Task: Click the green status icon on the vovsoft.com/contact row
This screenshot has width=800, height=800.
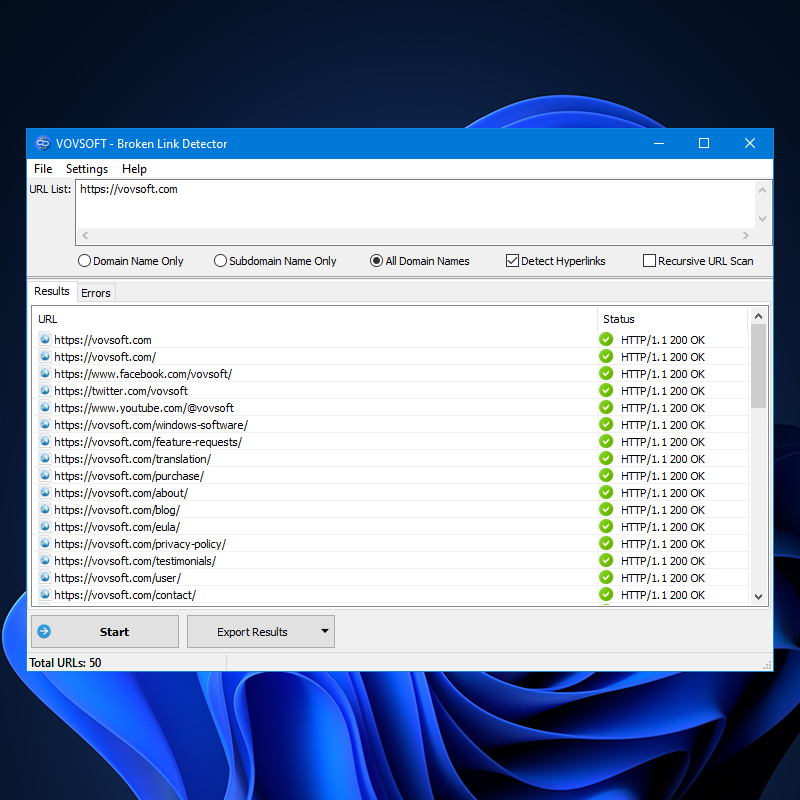Action: pos(606,594)
